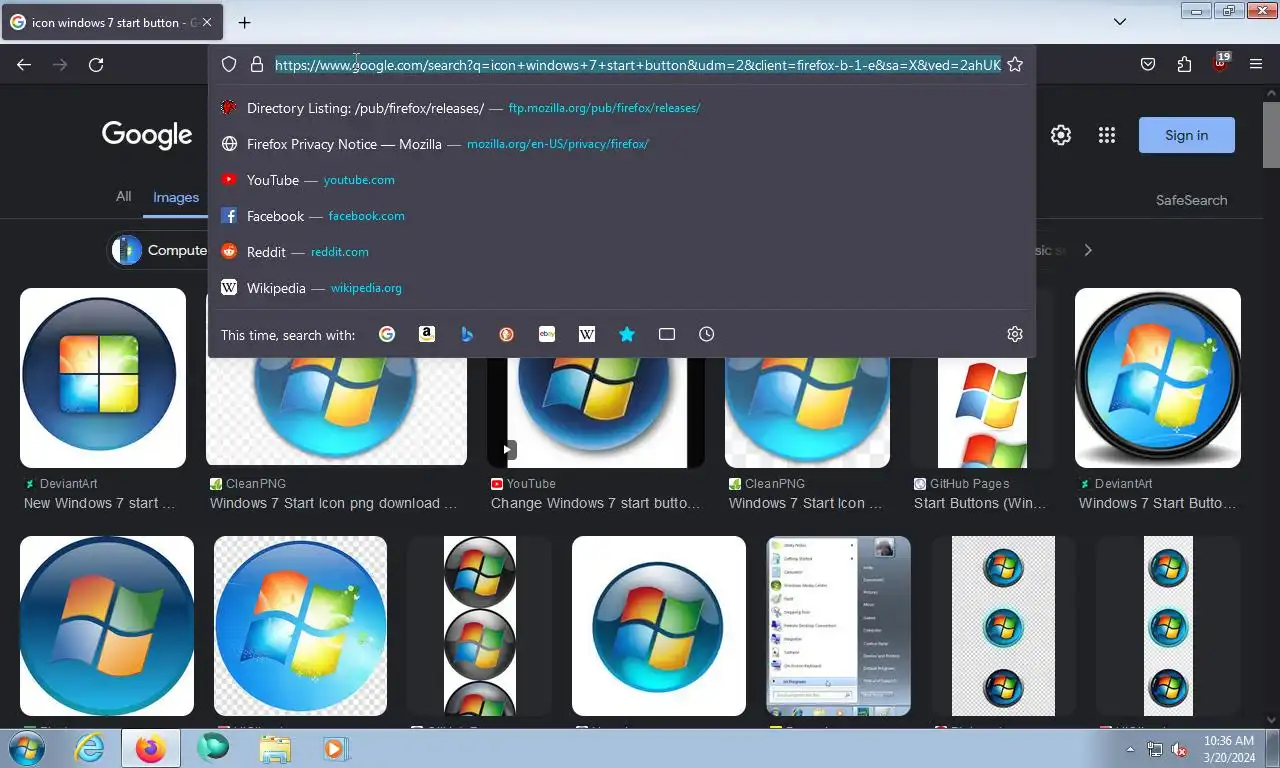Screen dimensions: 1280x768
Task: Go back to the previous page
Action: point(24,64)
